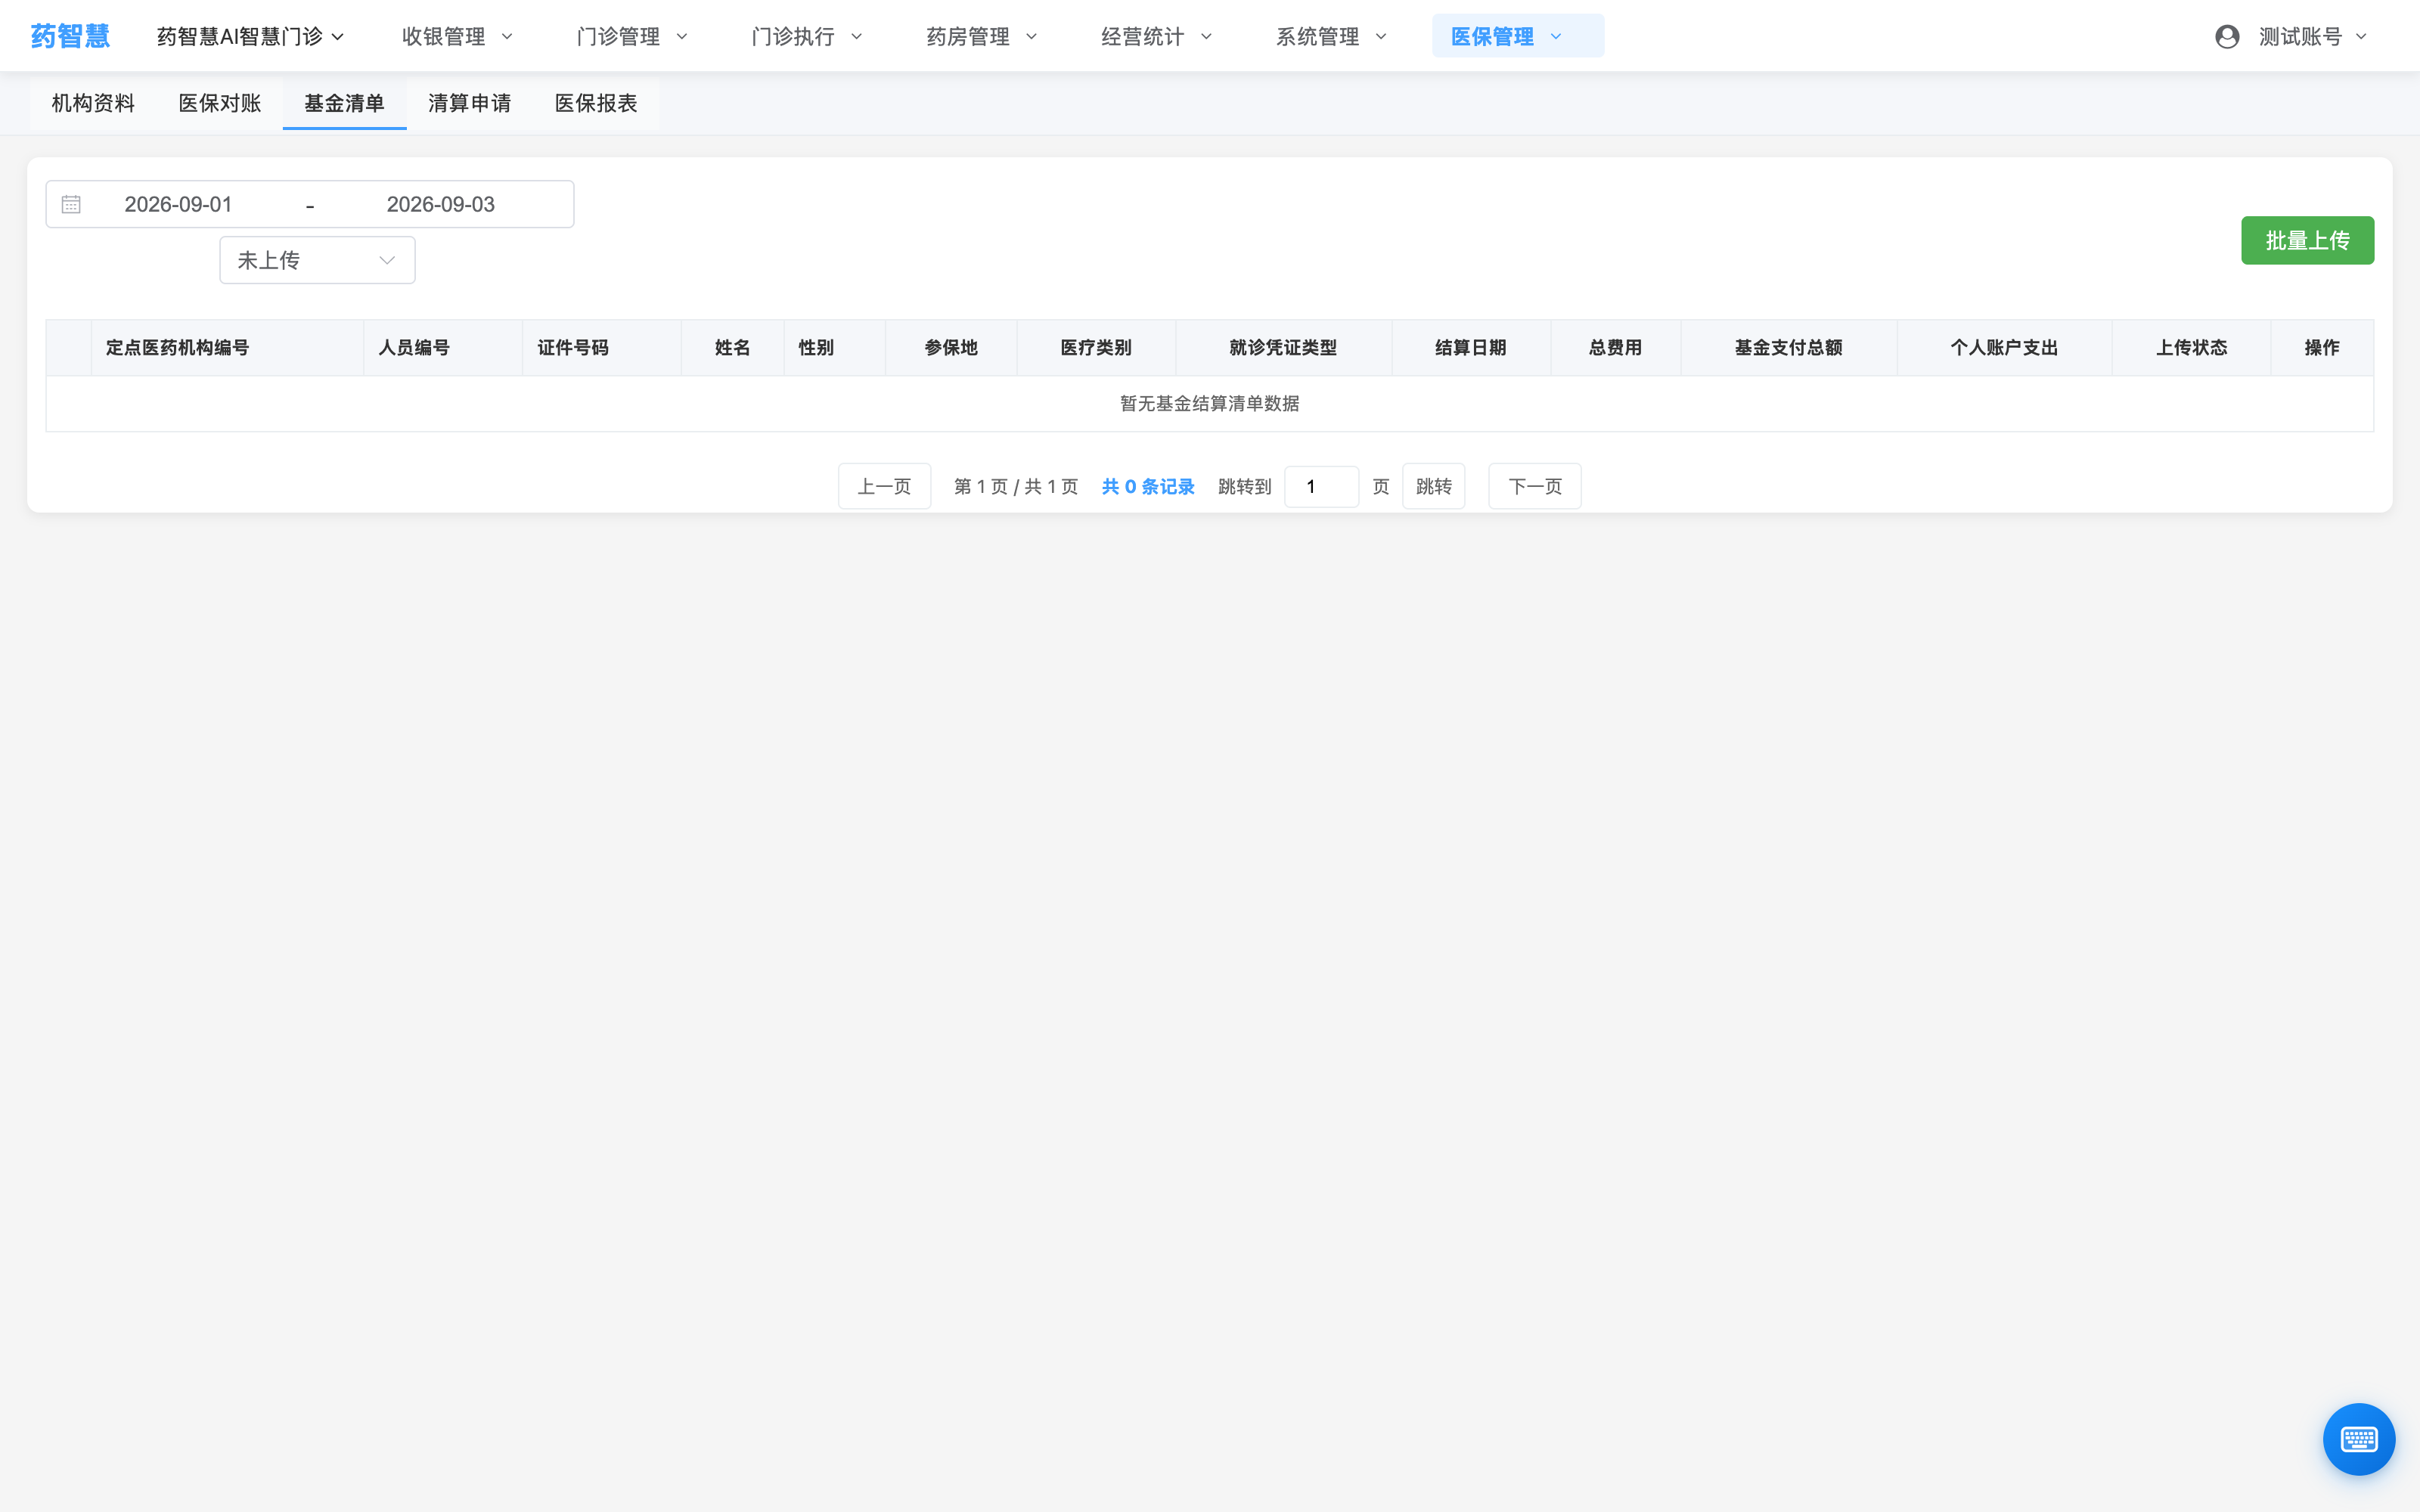The height and width of the screenshot is (1512, 2420).
Task: Click the 个人账户支出 column header
Action: coord(2004,348)
